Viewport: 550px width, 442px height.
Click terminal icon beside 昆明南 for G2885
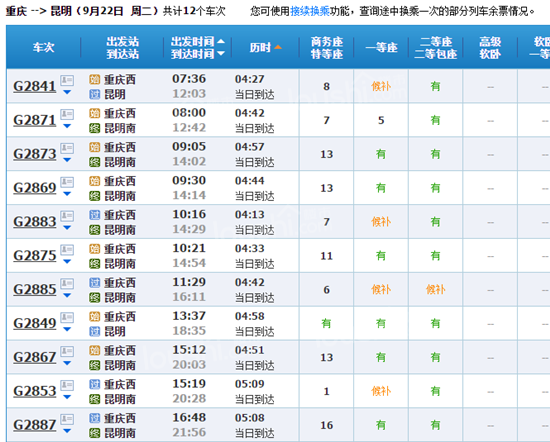(x=94, y=297)
